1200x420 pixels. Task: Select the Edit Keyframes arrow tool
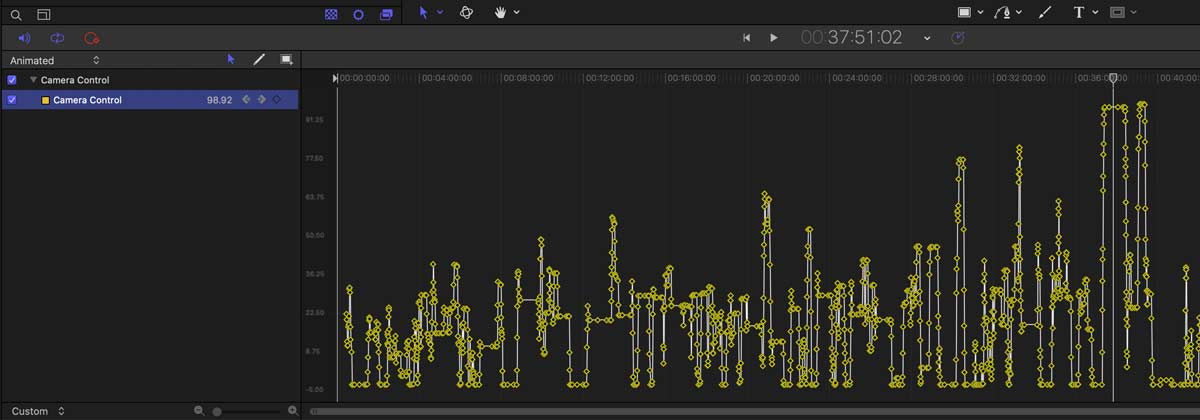[231, 60]
